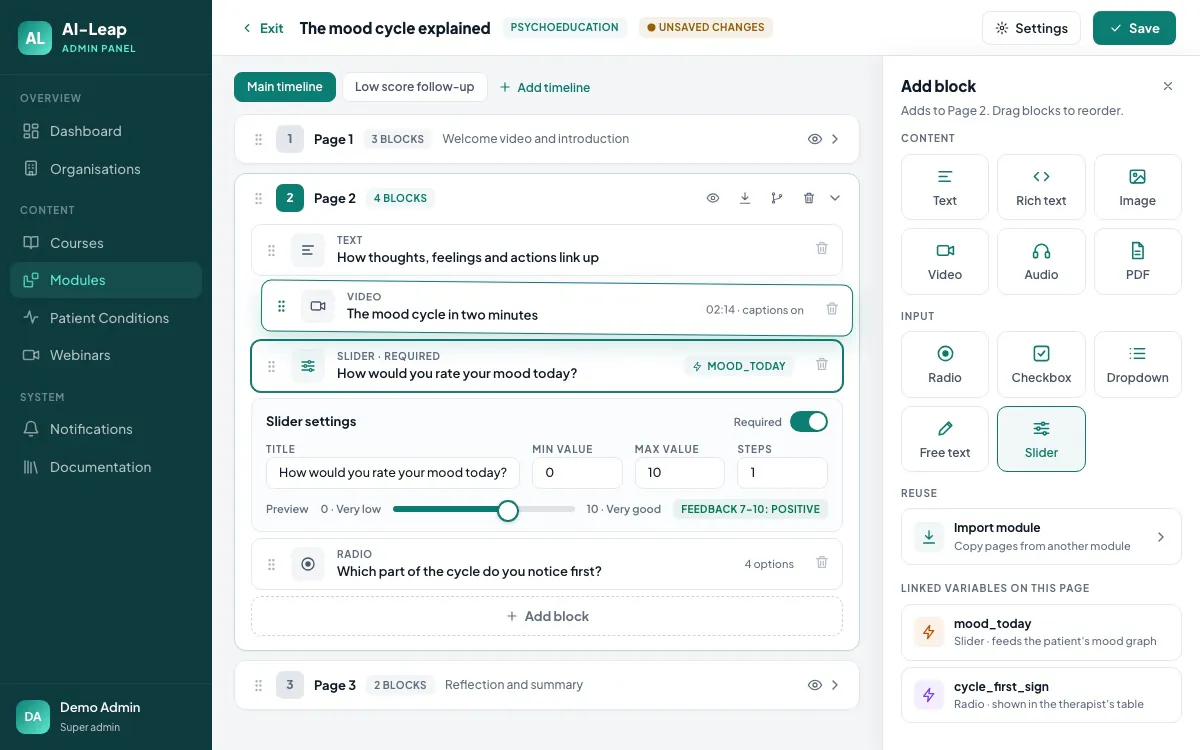Delete the video block 'The mood cycle in two minutes'
The image size is (1200, 750).
click(832, 309)
